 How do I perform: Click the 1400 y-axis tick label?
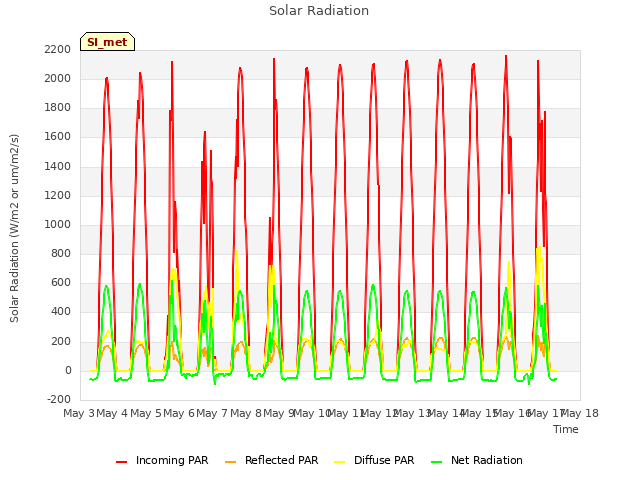point(58,166)
